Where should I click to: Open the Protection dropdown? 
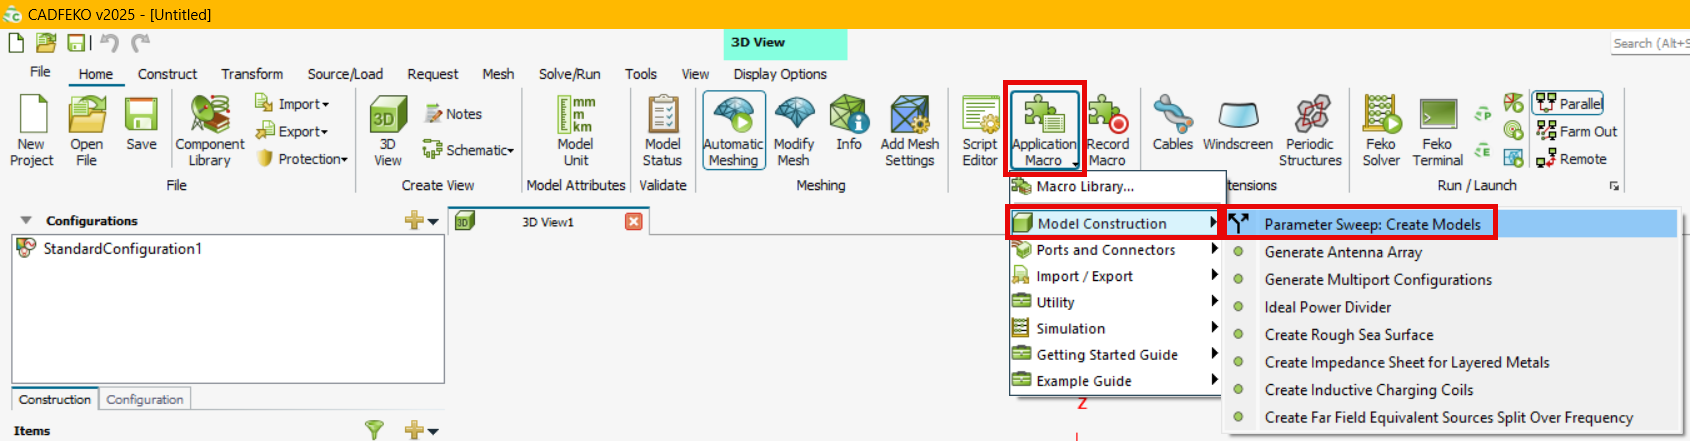pyautogui.click(x=302, y=158)
